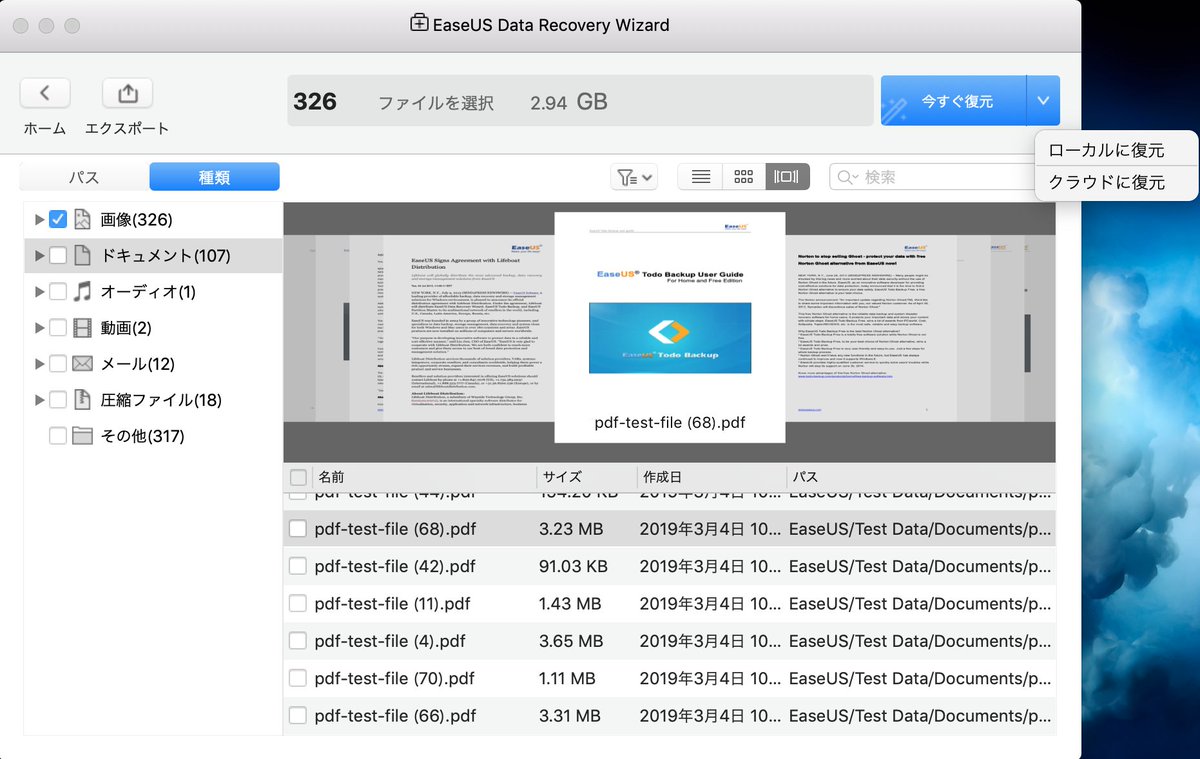
Task: Click the EaseUS title bar app icon
Action: click(x=420, y=24)
